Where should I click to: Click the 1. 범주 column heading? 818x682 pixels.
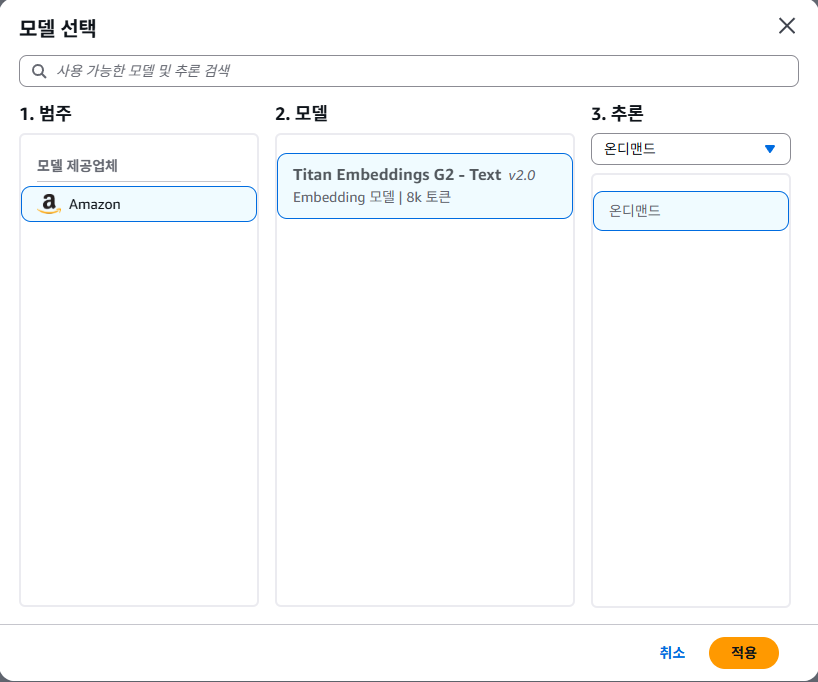coord(45,113)
